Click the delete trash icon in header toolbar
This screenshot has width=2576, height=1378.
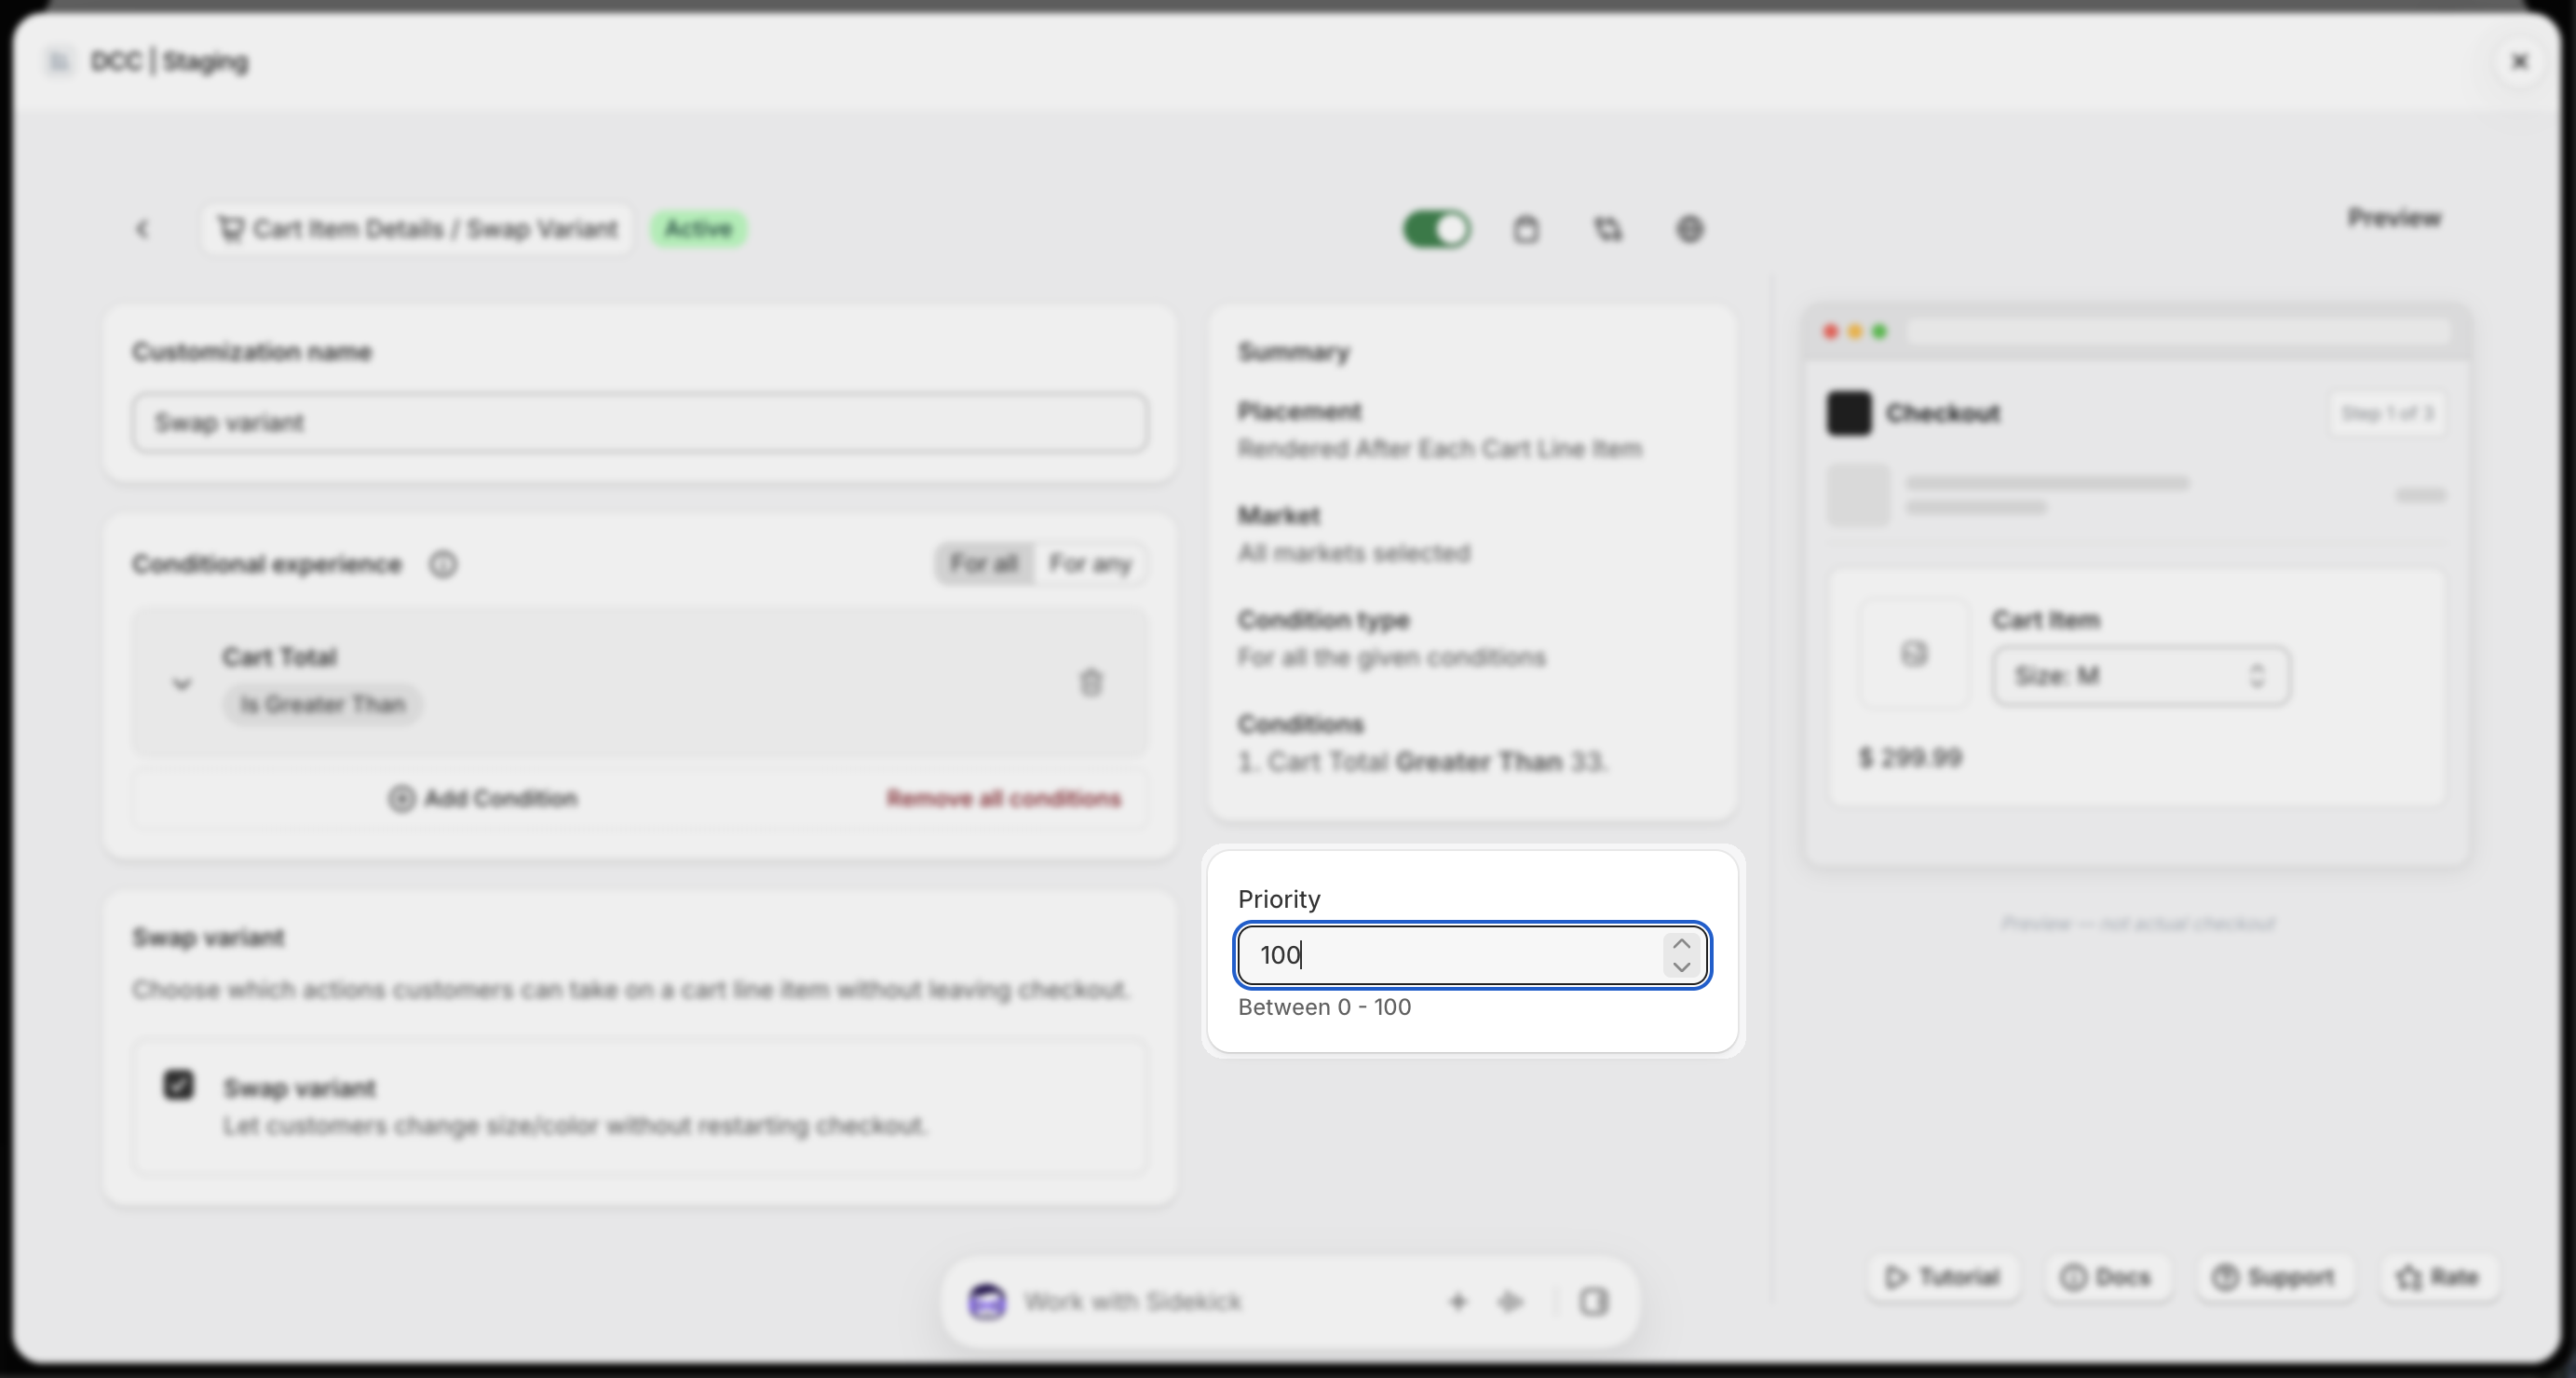coord(1525,229)
